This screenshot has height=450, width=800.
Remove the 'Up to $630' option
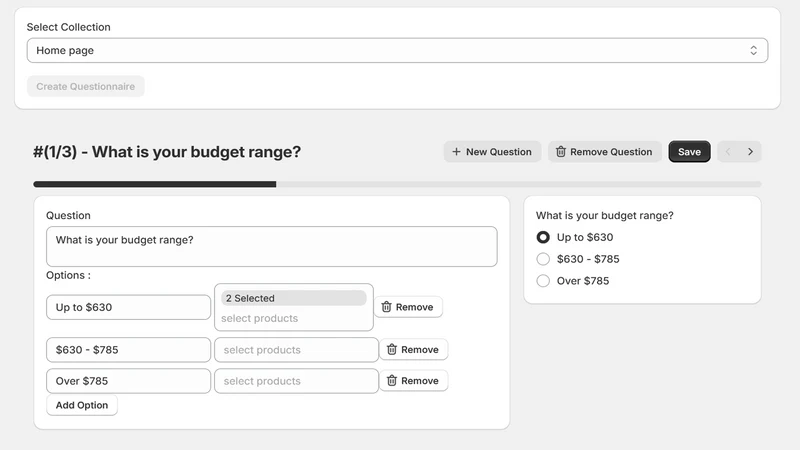click(x=408, y=307)
